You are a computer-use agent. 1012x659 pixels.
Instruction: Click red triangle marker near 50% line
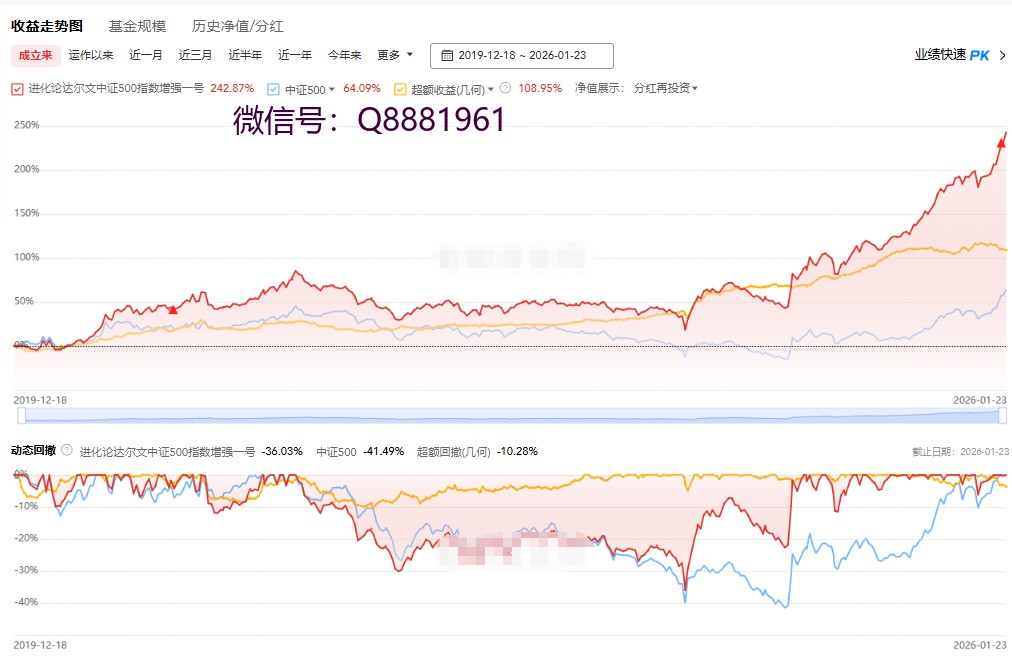coord(173,310)
